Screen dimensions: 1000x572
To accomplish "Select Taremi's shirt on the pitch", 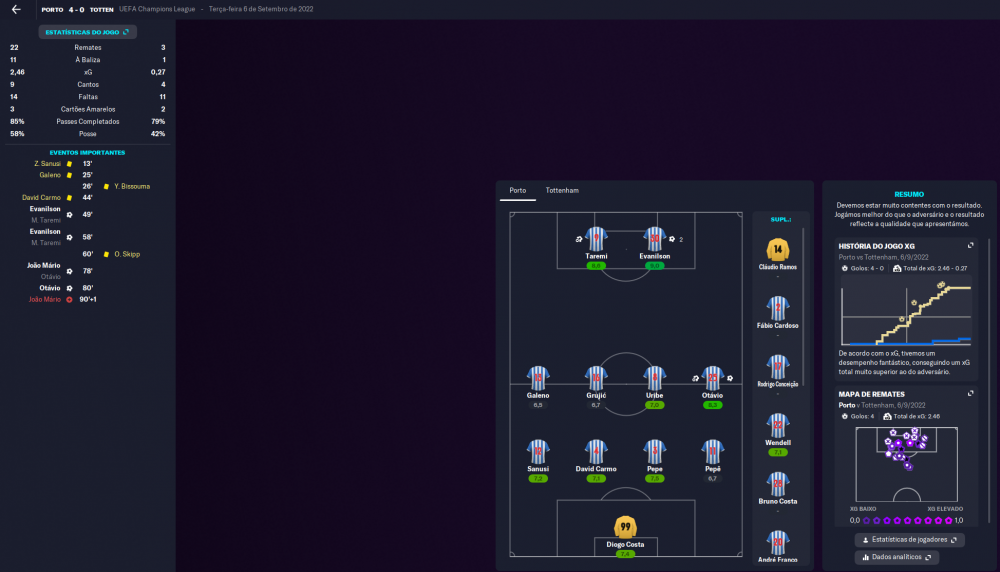I will tap(596, 239).
